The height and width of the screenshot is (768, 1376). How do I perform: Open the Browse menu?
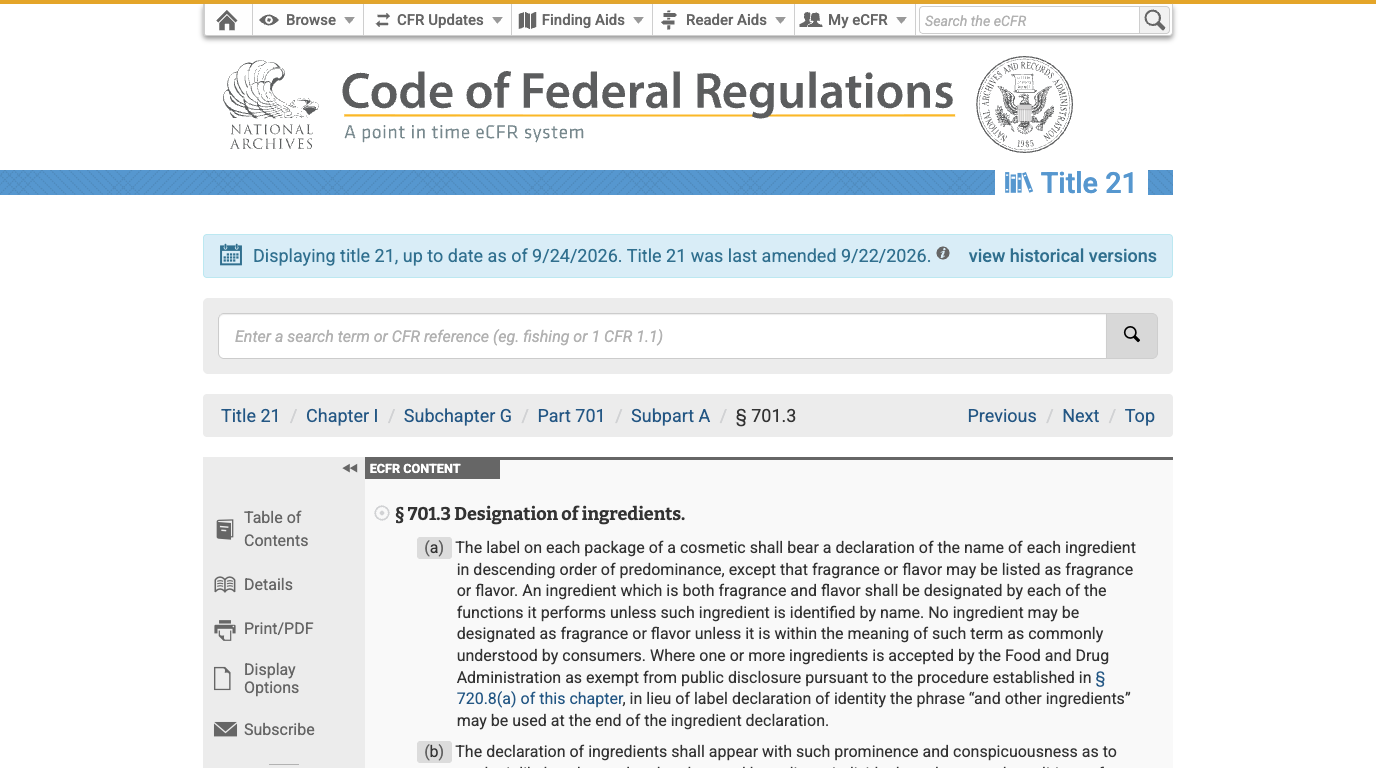(307, 20)
